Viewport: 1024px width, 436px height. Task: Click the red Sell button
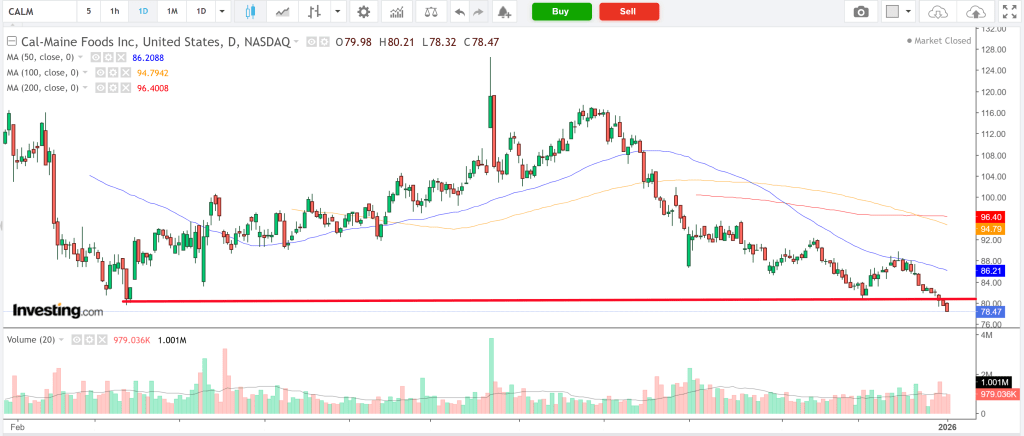click(x=629, y=12)
